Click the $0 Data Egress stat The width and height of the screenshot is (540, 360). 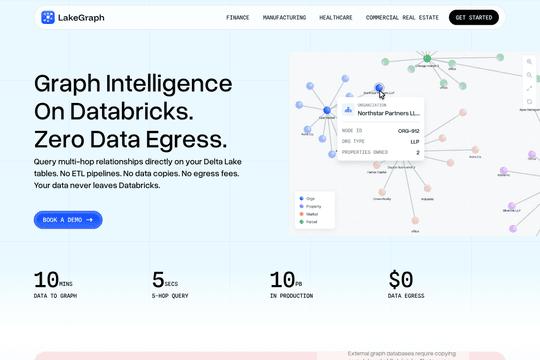click(x=406, y=284)
